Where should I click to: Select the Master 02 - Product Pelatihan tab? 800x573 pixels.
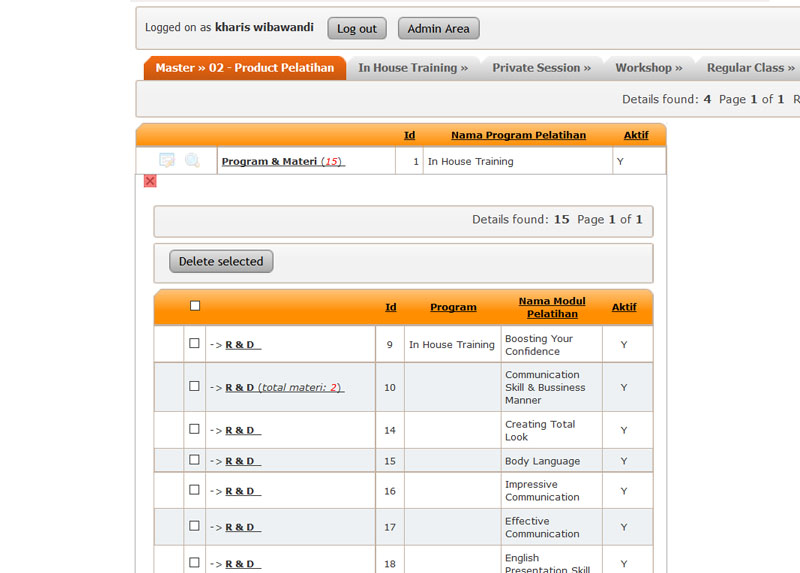(x=245, y=68)
